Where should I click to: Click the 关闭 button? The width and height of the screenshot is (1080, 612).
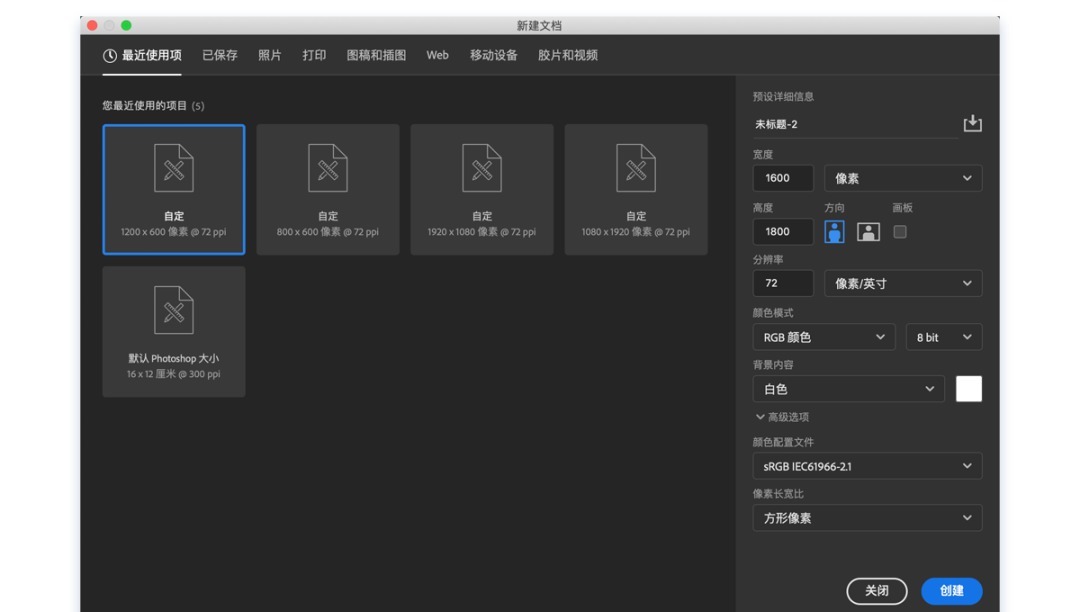coord(877,591)
